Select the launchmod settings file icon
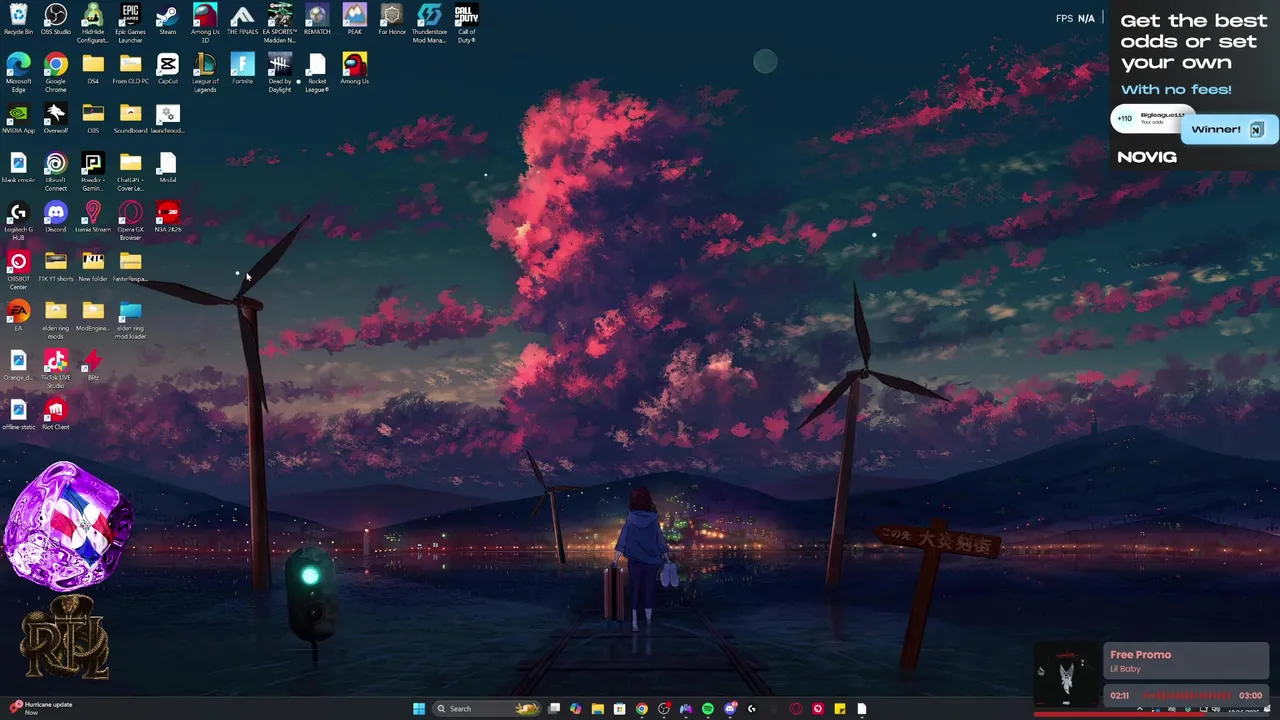 click(x=168, y=119)
